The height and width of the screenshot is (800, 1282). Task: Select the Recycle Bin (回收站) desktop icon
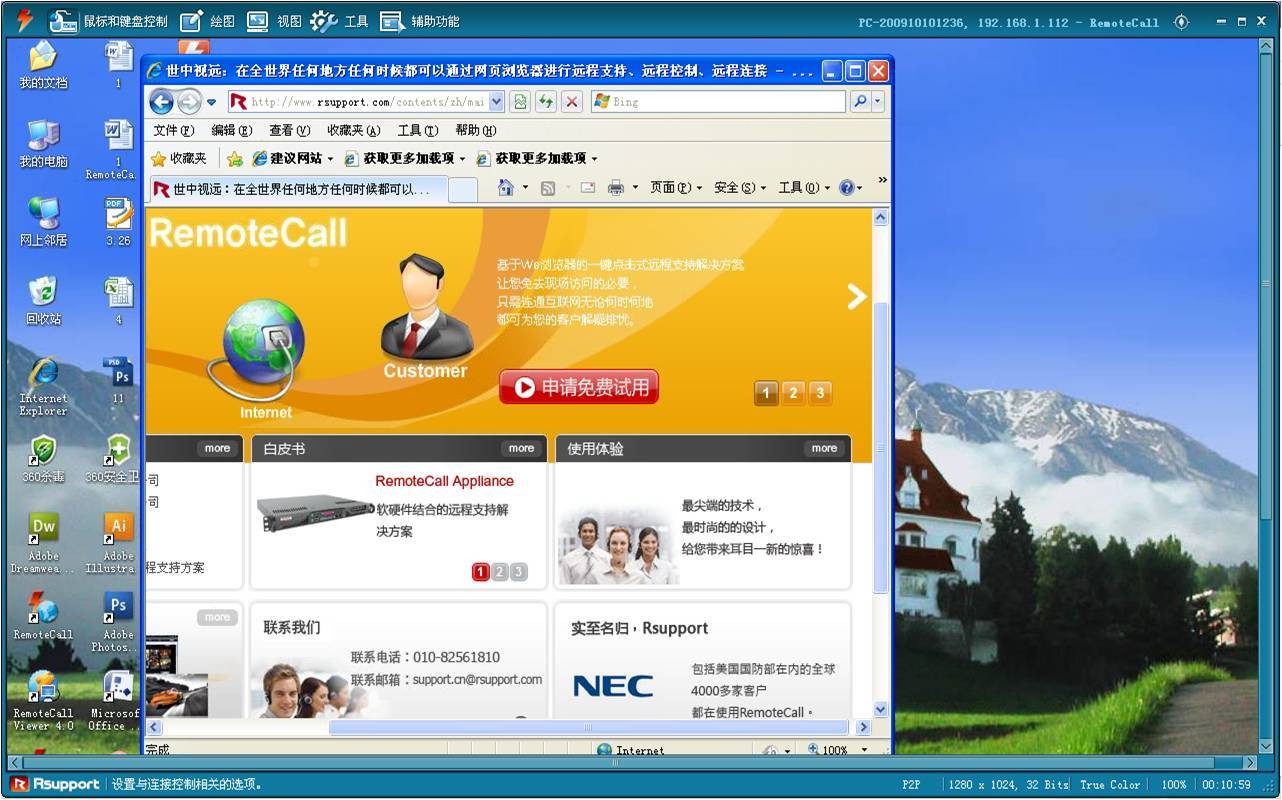click(x=43, y=300)
